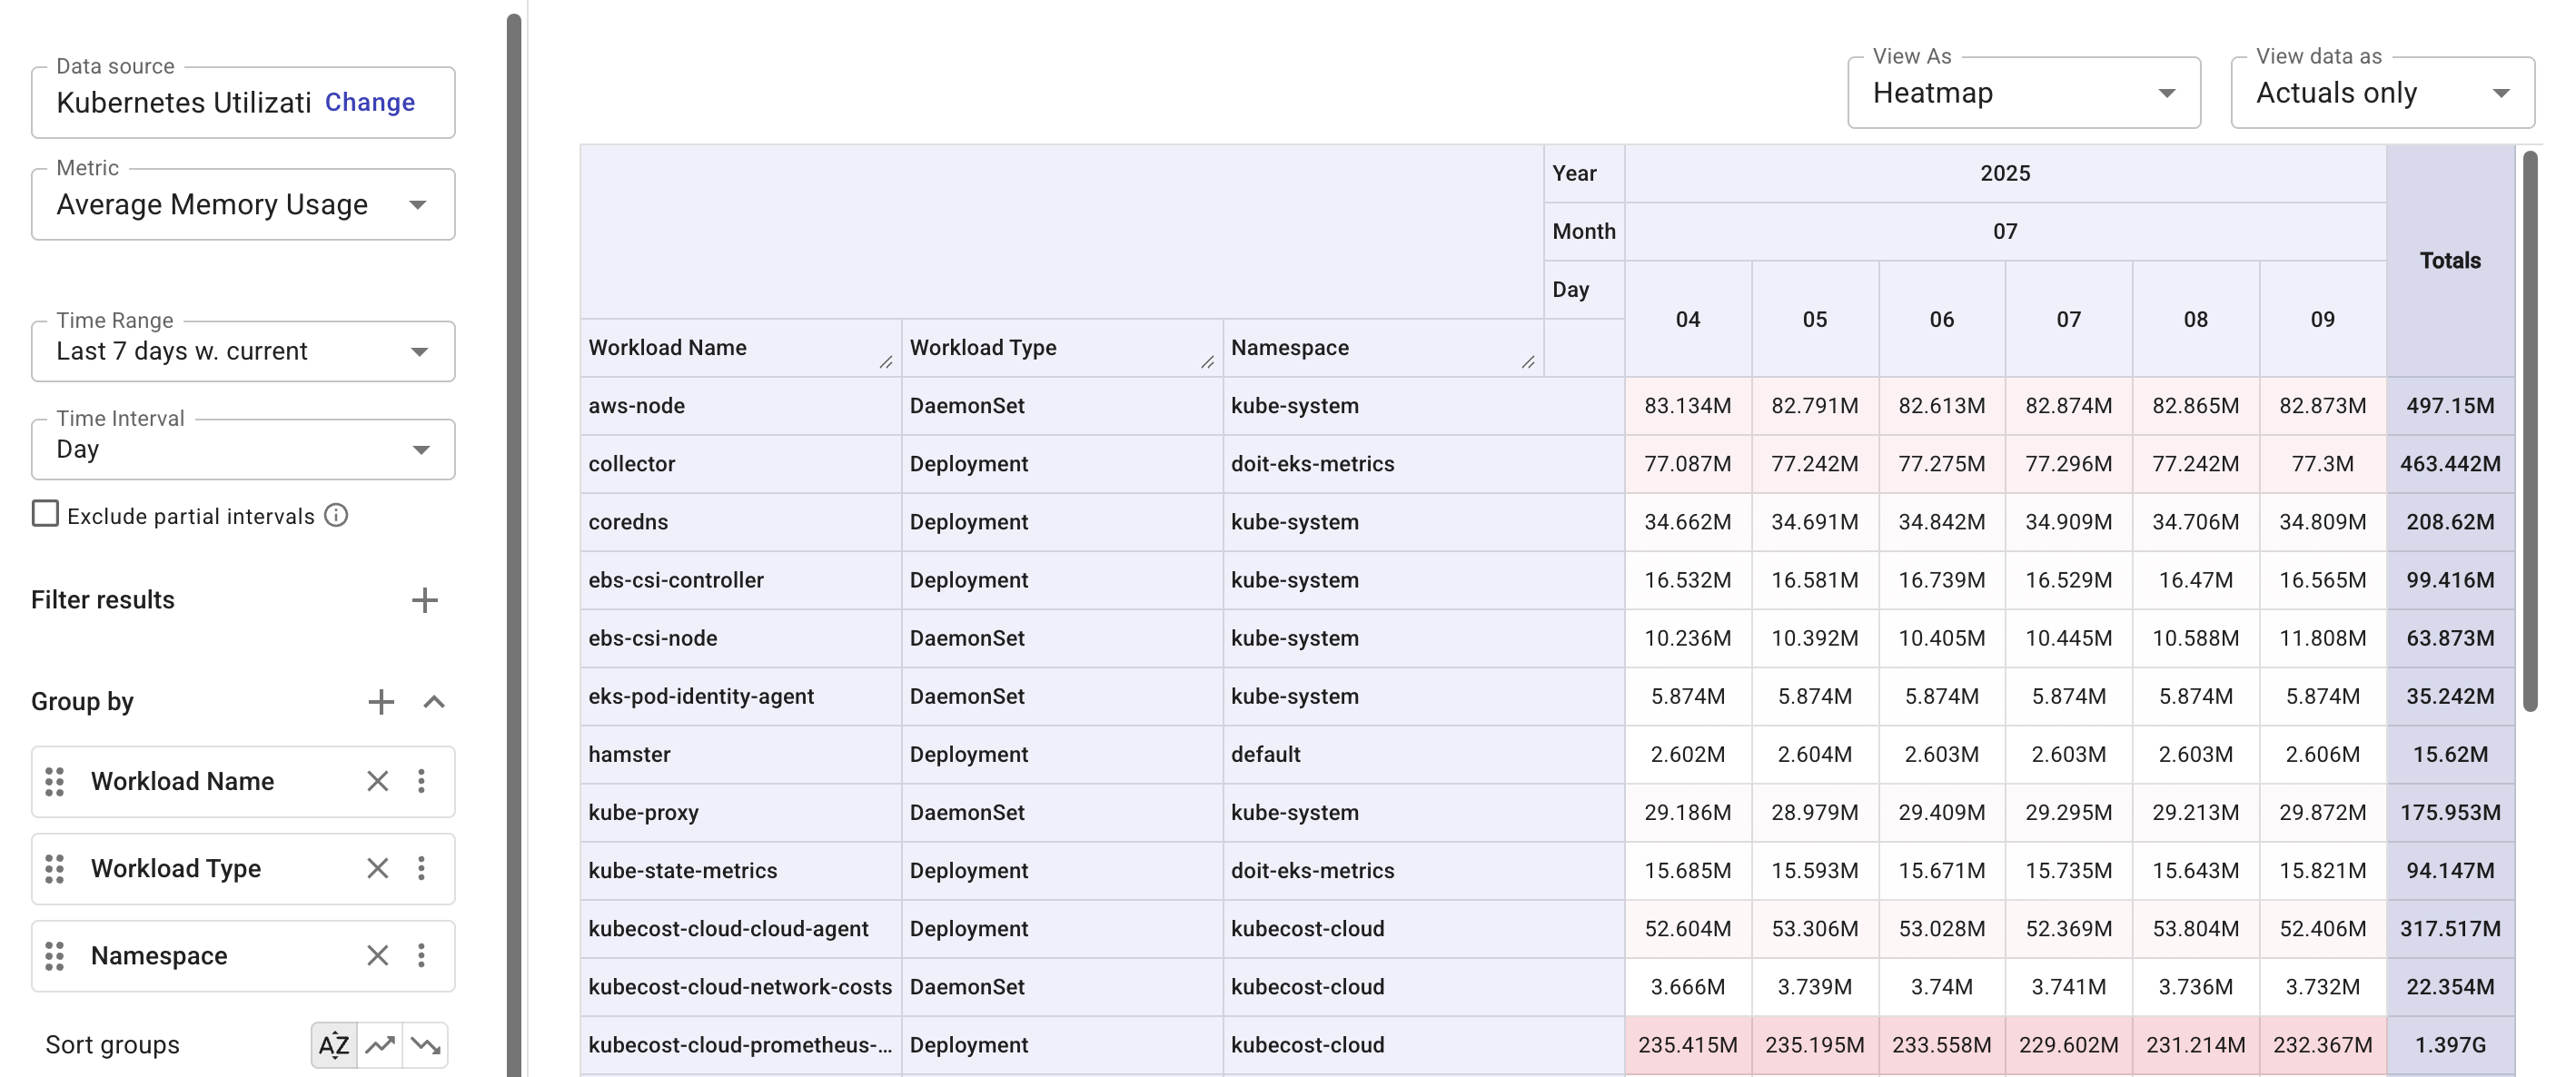Remove the Namespace grouping via its X icon
The width and height of the screenshot is (2576, 1077).
[377, 955]
